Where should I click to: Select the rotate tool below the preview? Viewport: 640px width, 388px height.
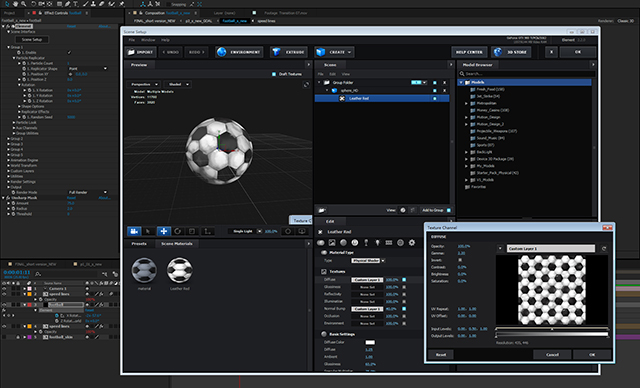pyautogui.click(x=178, y=231)
